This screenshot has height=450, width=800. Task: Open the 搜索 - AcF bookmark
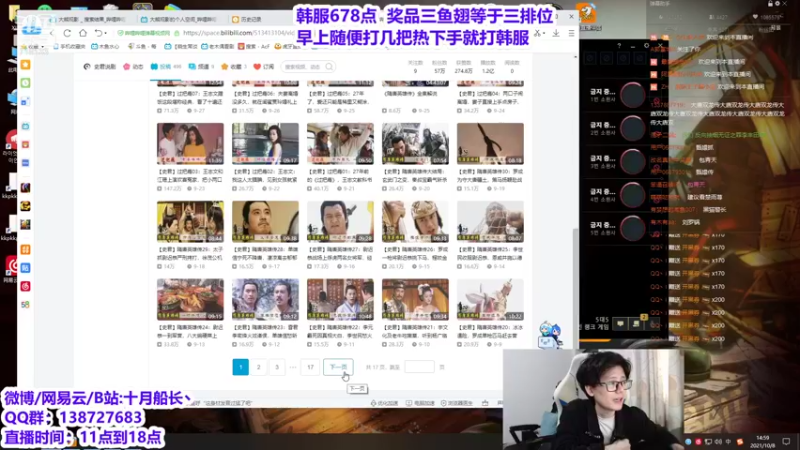pos(254,46)
